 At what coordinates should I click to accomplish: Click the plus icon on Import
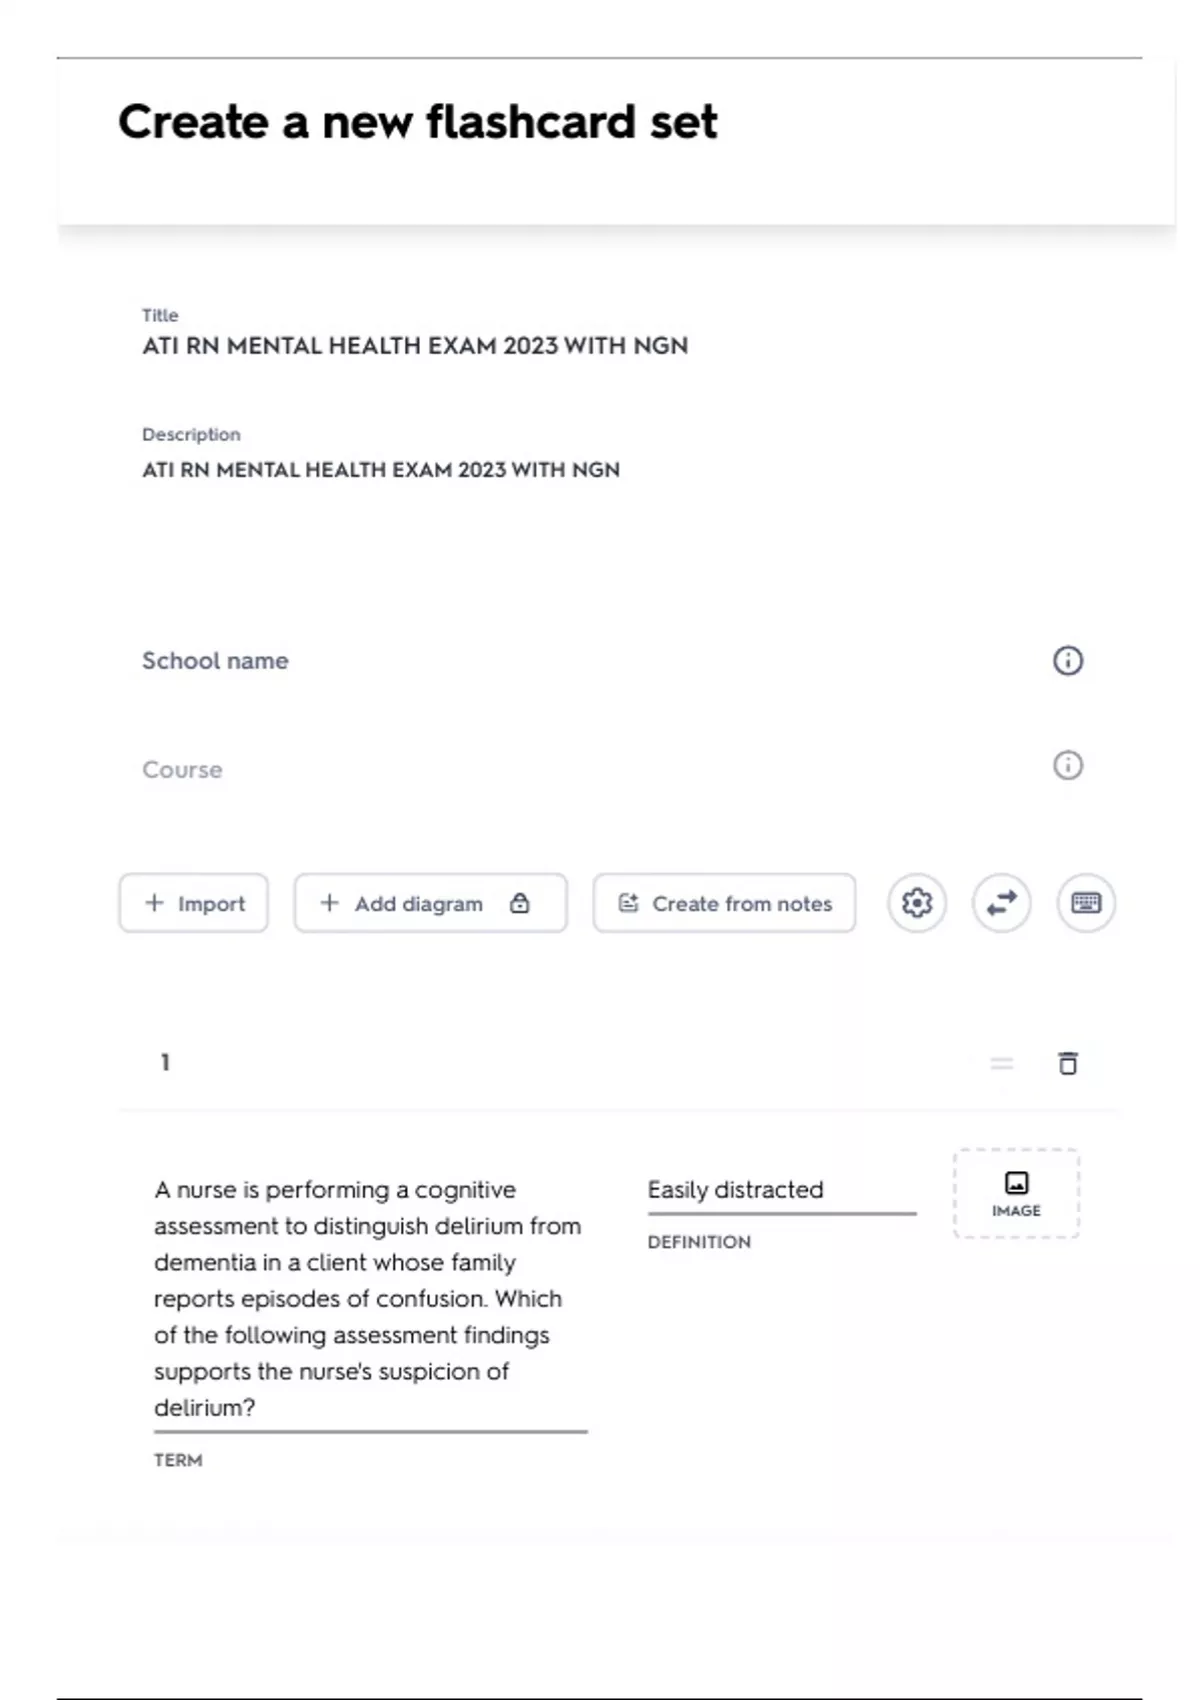[x=154, y=903]
